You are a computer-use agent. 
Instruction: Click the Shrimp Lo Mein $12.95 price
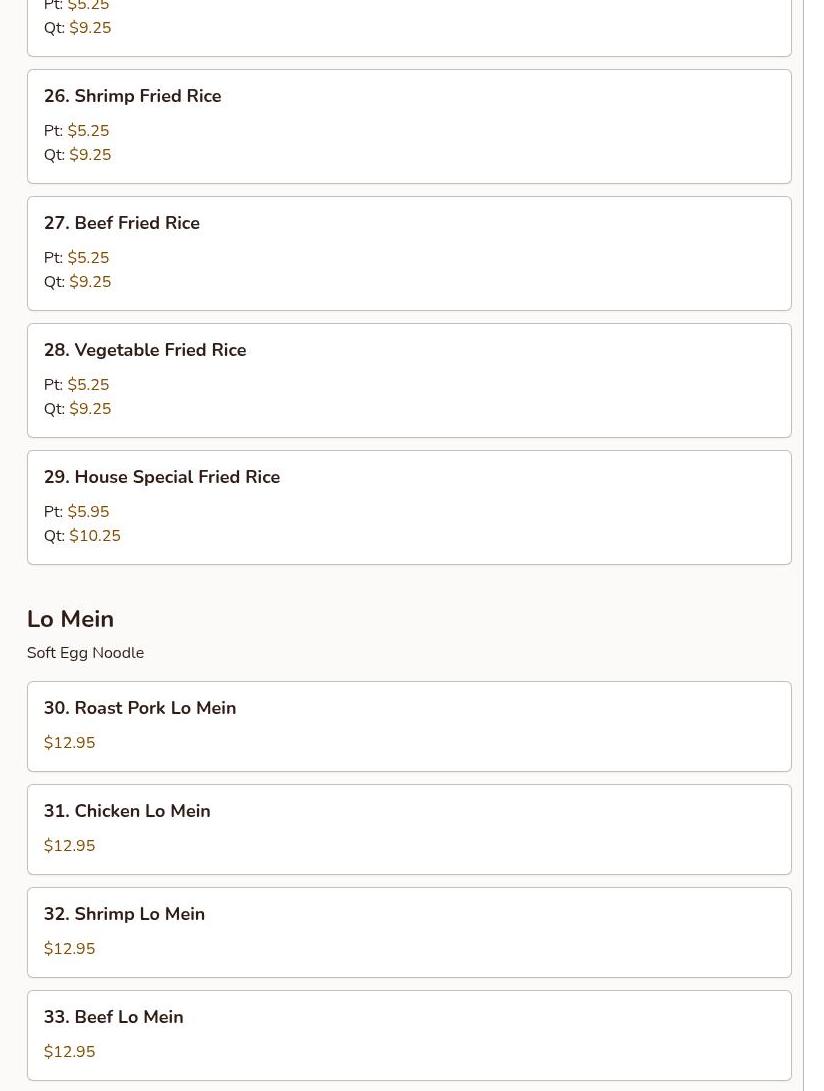(70, 949)
